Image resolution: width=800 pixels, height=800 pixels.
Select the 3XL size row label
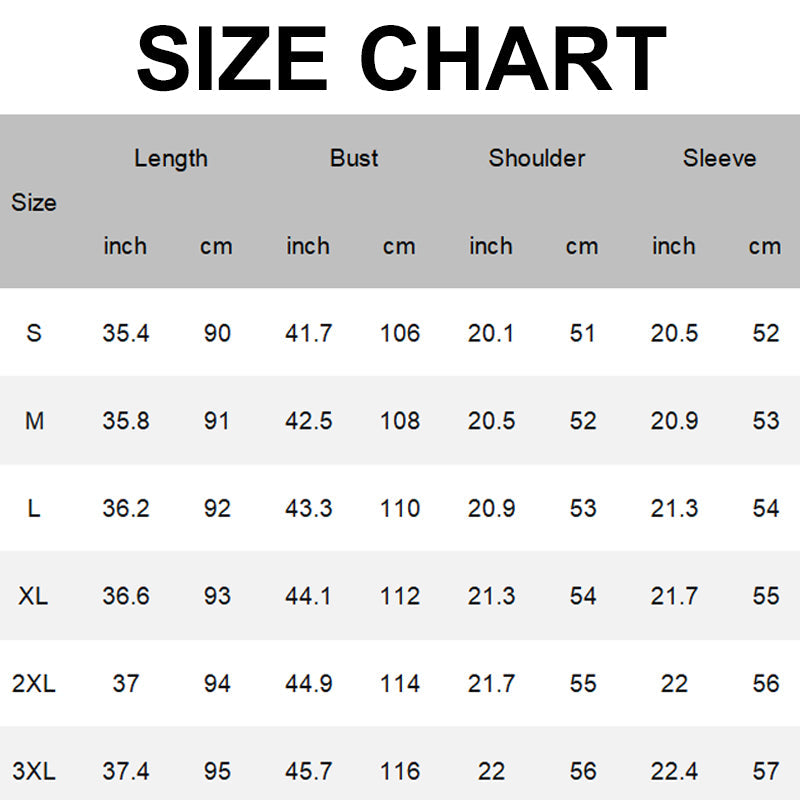[x=34, y=771]
